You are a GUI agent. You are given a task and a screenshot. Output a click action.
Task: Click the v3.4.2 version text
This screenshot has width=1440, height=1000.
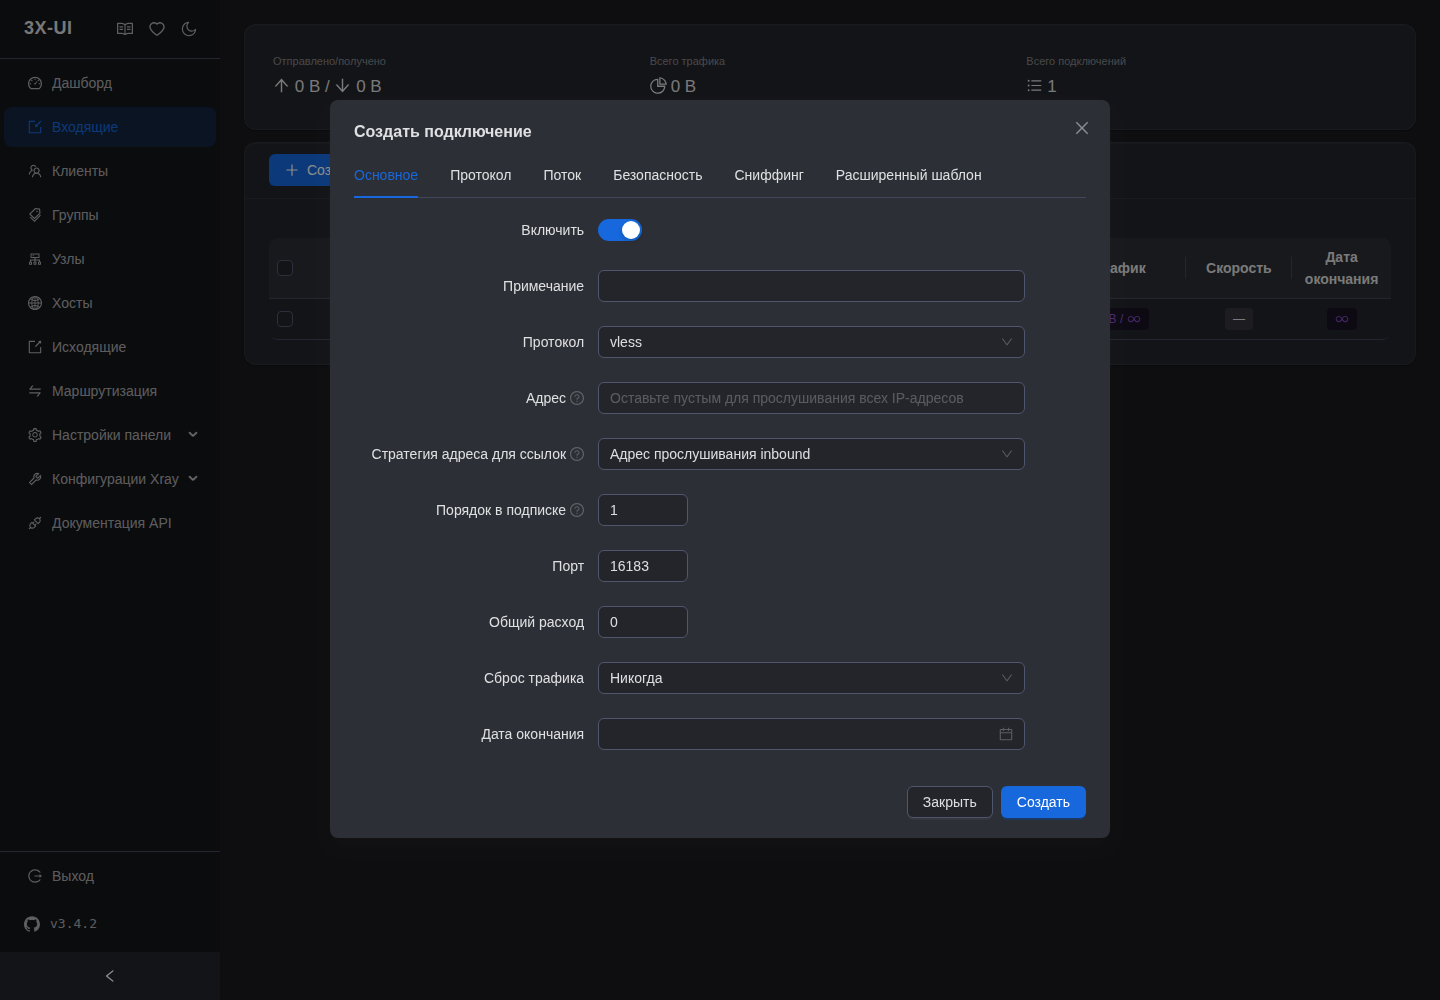pyautogui.click(x=74, y=924)
